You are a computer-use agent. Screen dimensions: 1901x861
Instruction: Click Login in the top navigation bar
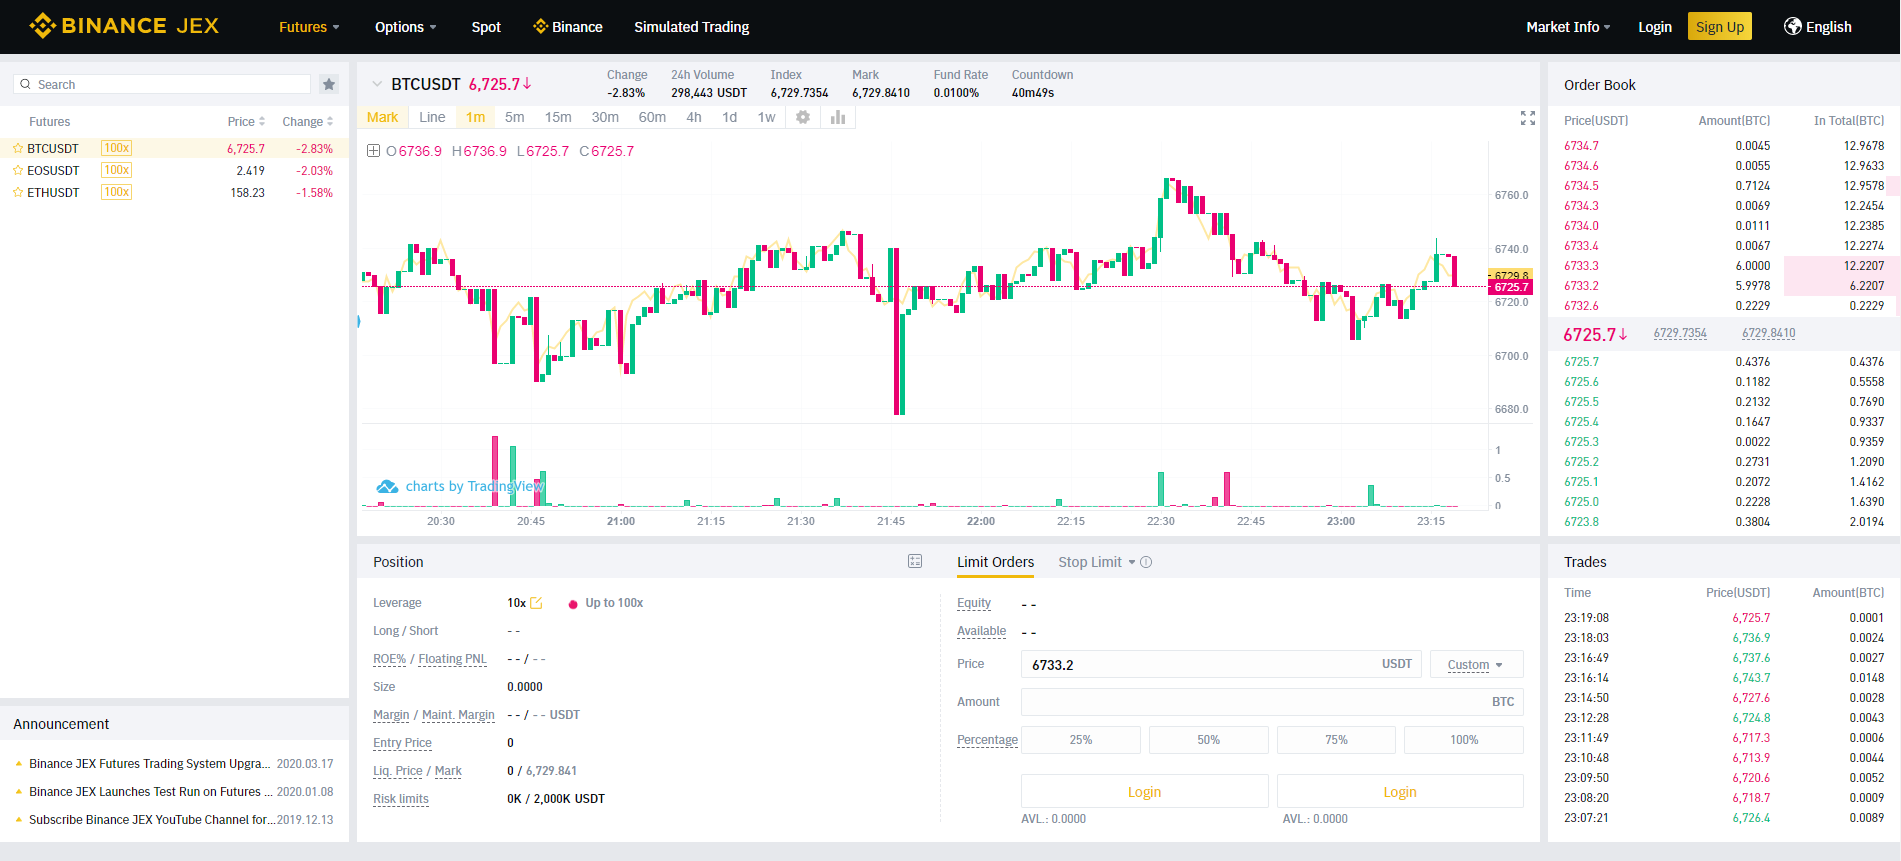coord(1655,27)
